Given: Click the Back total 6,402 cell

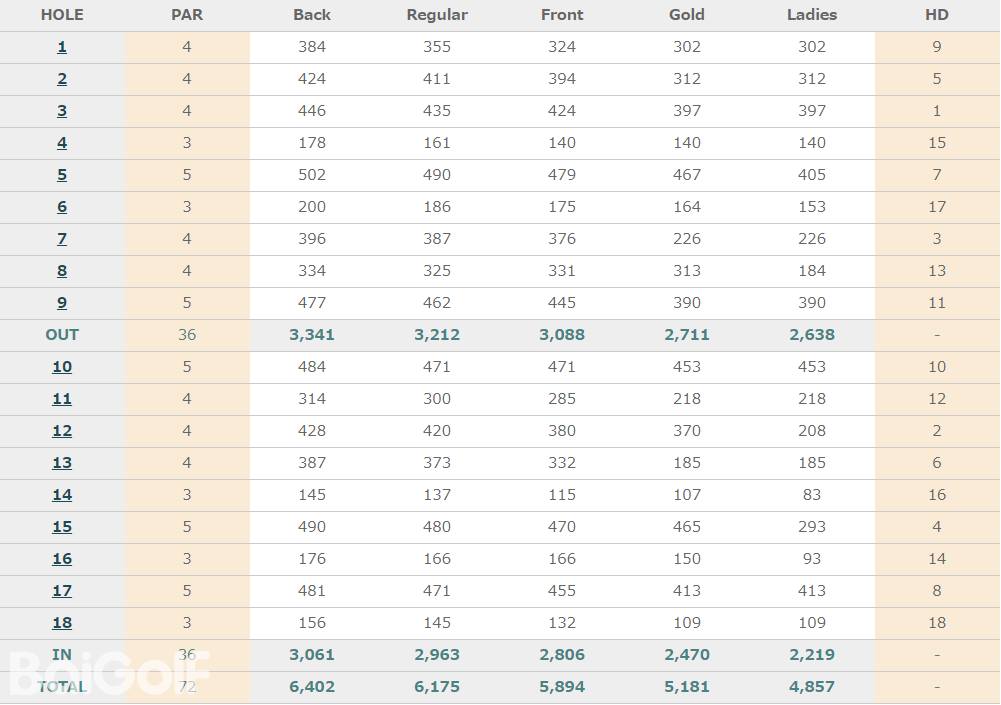Looking at the screenshot, I should [312, 687].
